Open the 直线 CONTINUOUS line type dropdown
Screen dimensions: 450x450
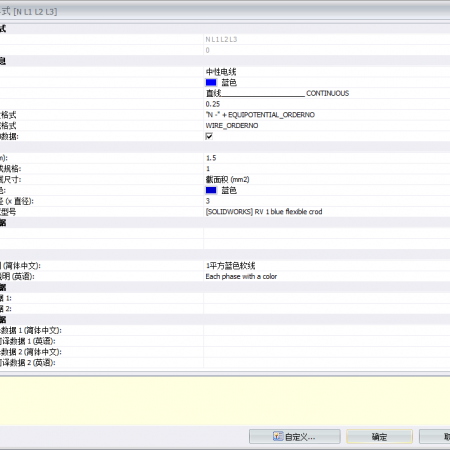pyautogui.click(x=327, y=93)
